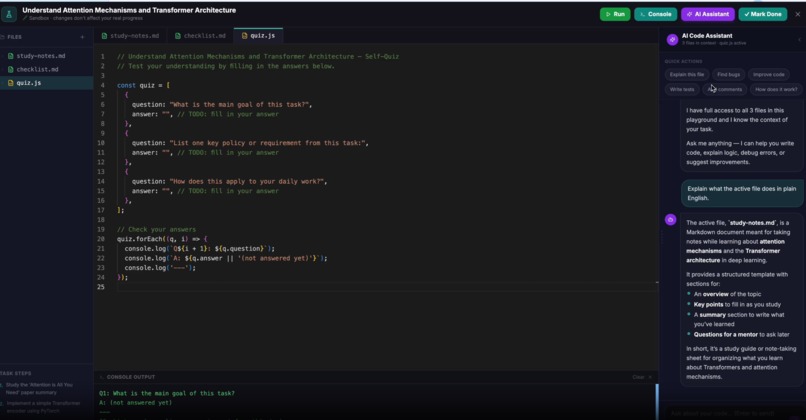Click the Add comments quick action

(x=724, y=89)
